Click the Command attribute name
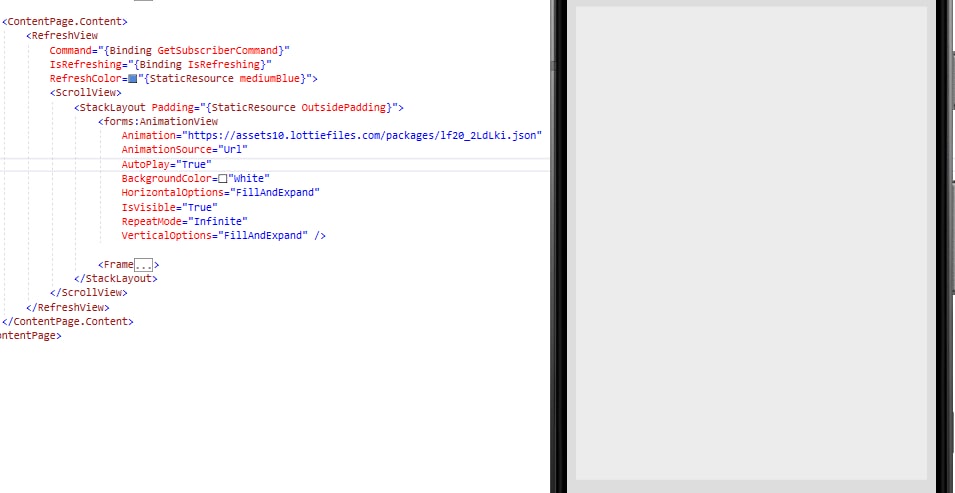955x493 pixels. coord(71,50)
